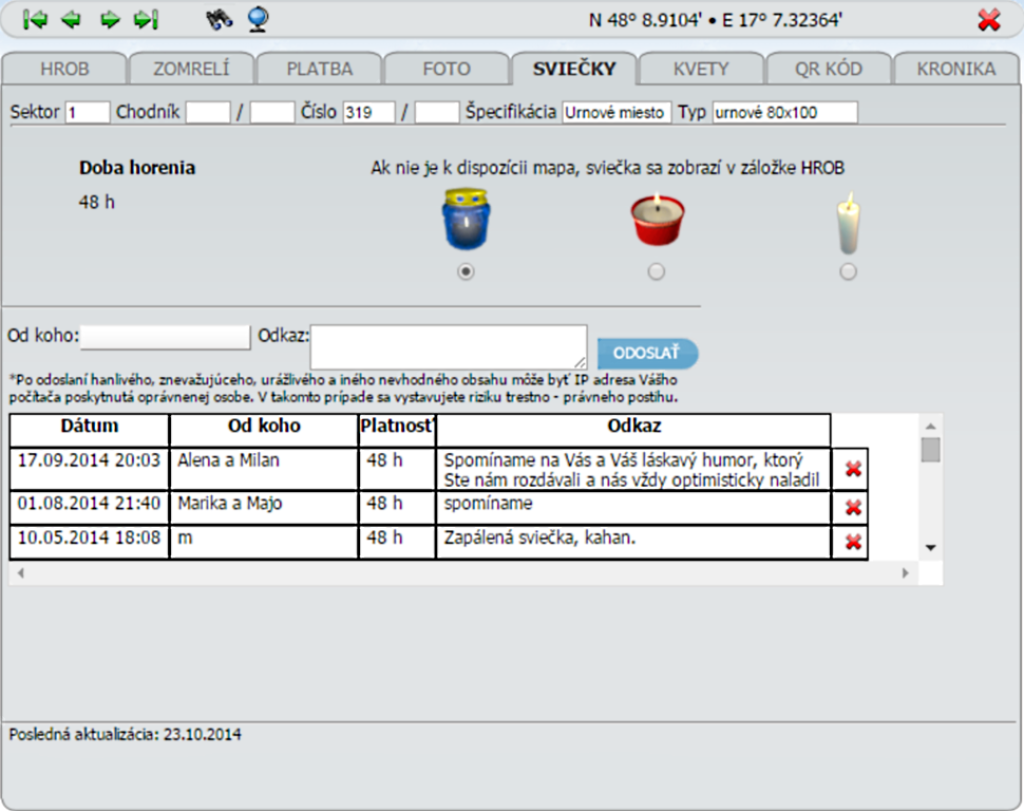
Task: Click the GPS coordinates text
Action: pos(715,20)
